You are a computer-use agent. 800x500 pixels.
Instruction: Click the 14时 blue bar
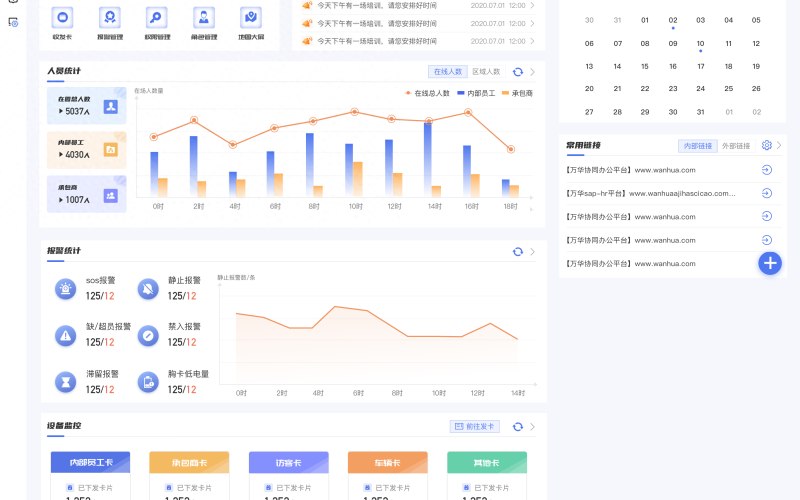click(428, 160)
